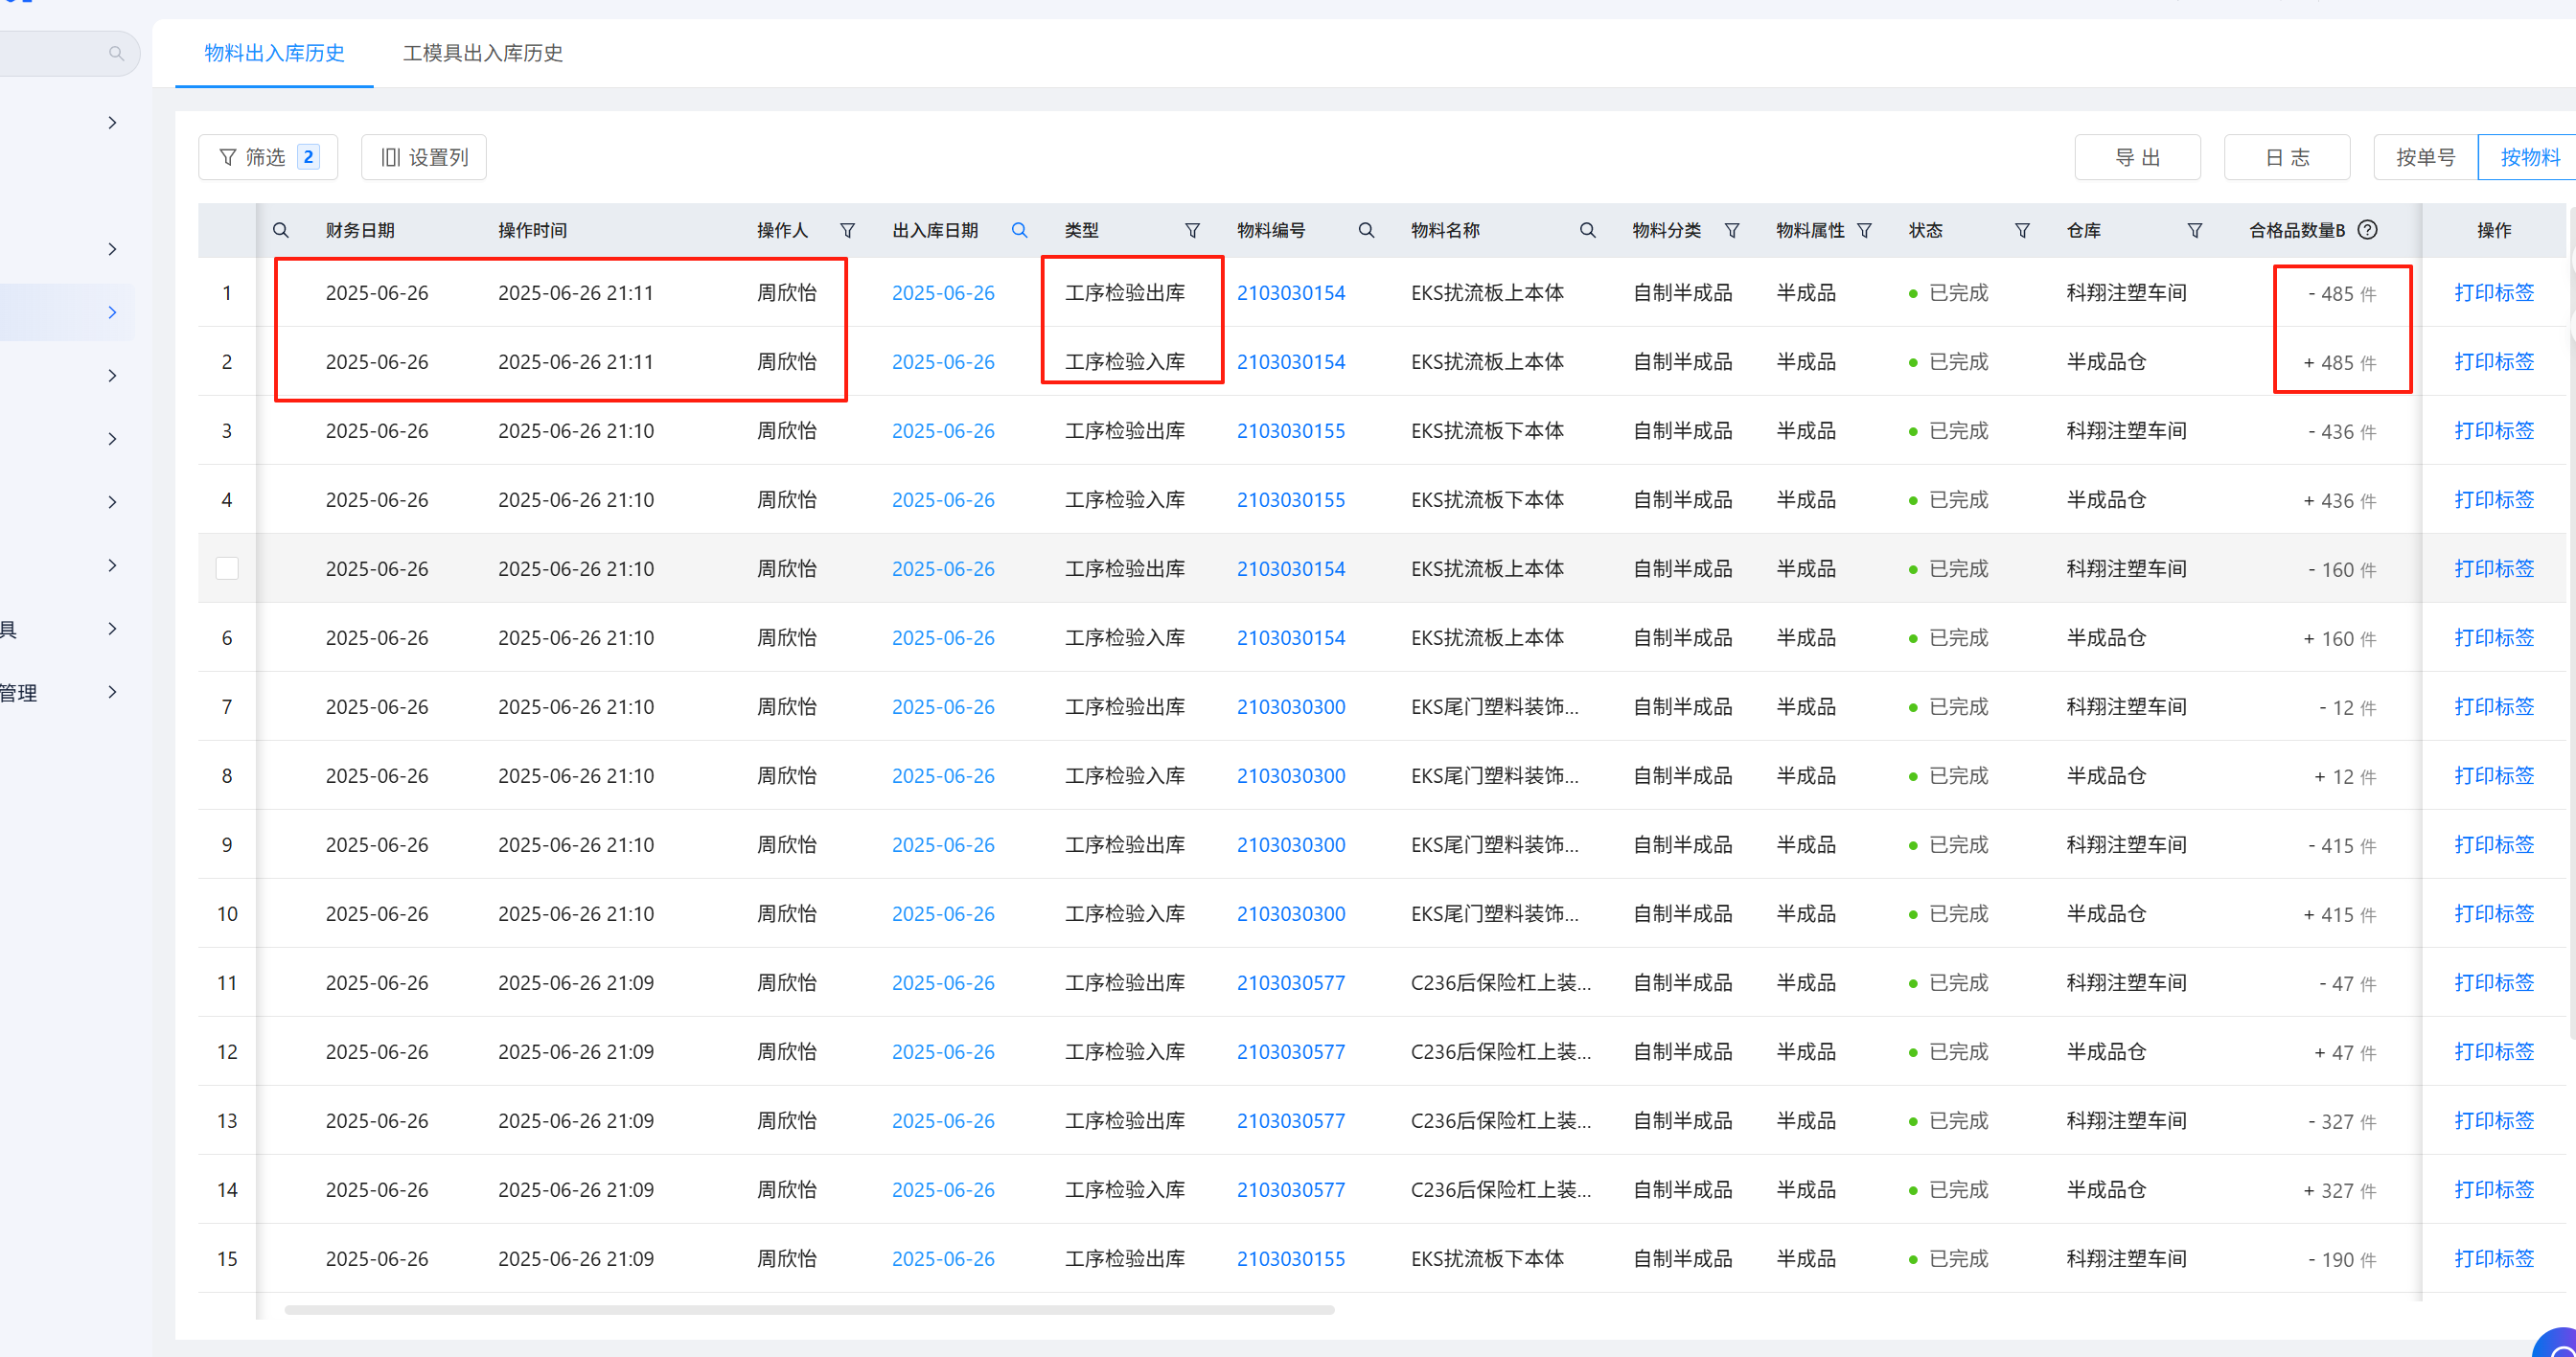Open filter icon for 仓库 column
Viewport: 2576px width, 1357px height.
click(2194, 231)
